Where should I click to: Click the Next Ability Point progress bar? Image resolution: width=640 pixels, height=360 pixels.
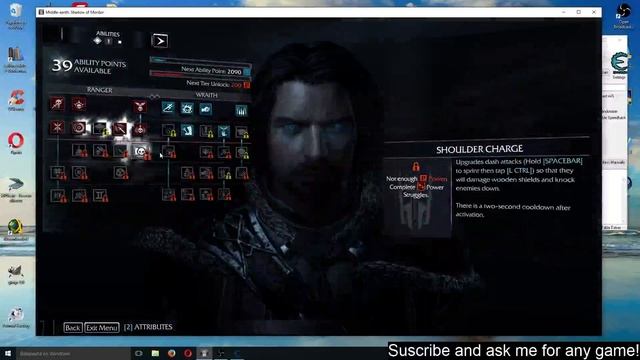tap(200, 61)
